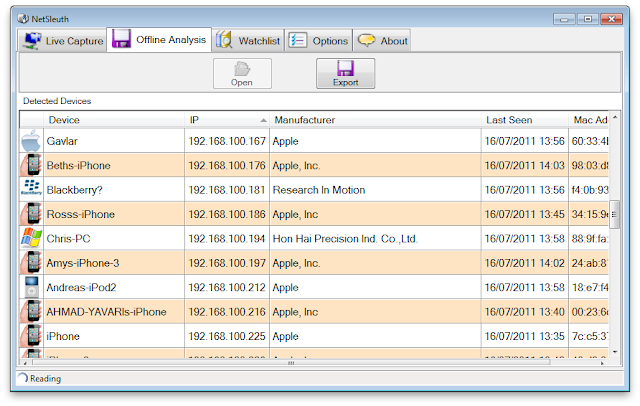Sort by the Manufacturer column header

point(375,120)
